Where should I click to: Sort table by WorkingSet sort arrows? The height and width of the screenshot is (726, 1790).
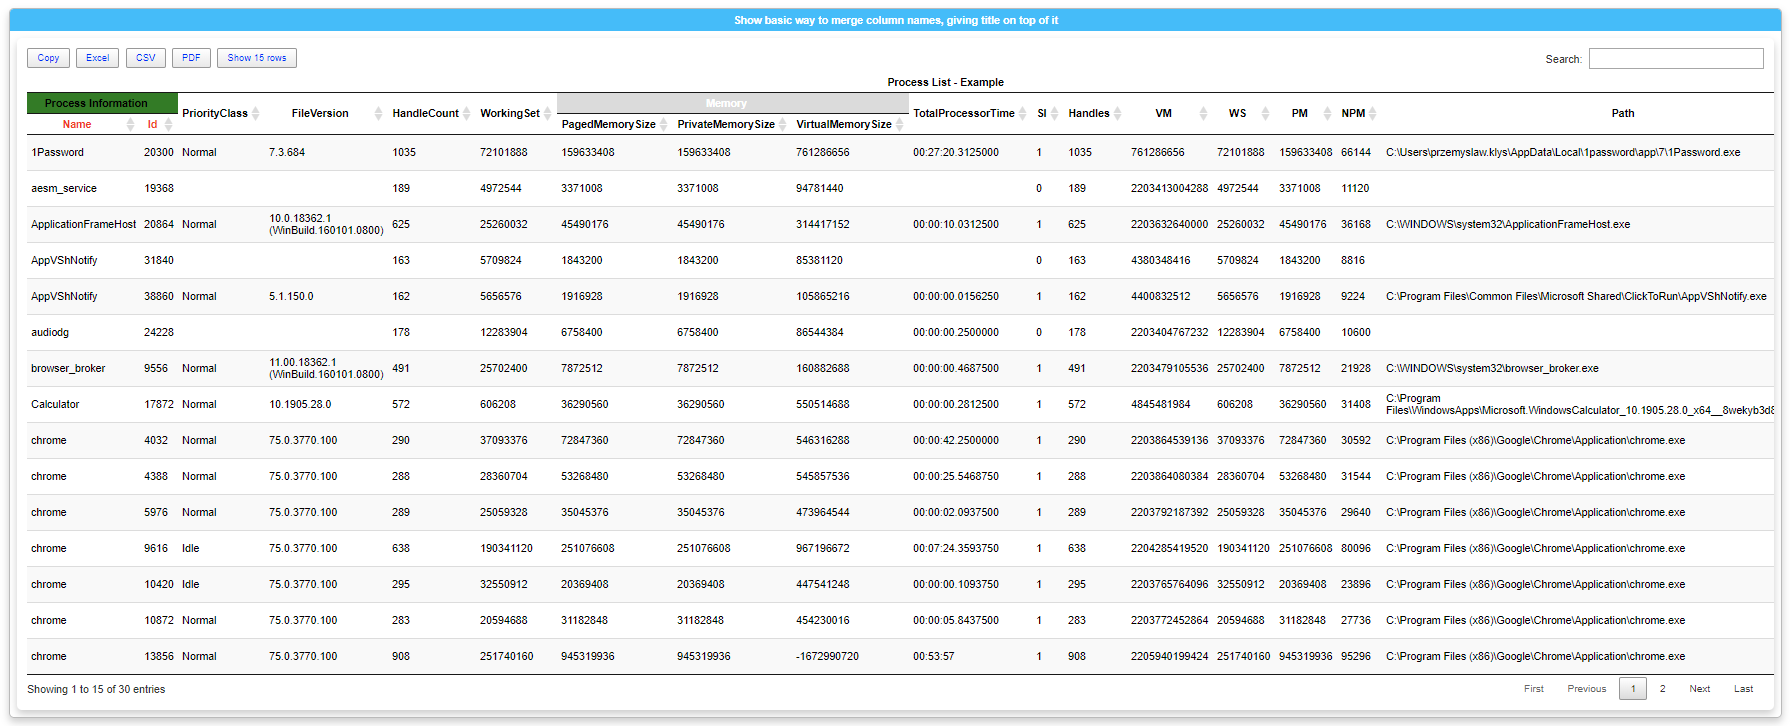point(547,114)
